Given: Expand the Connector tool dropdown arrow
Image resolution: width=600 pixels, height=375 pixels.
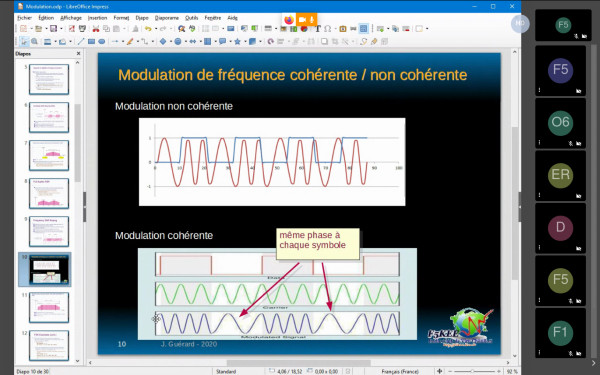Looking at the screenshot, I should click(x=153, y=41).
